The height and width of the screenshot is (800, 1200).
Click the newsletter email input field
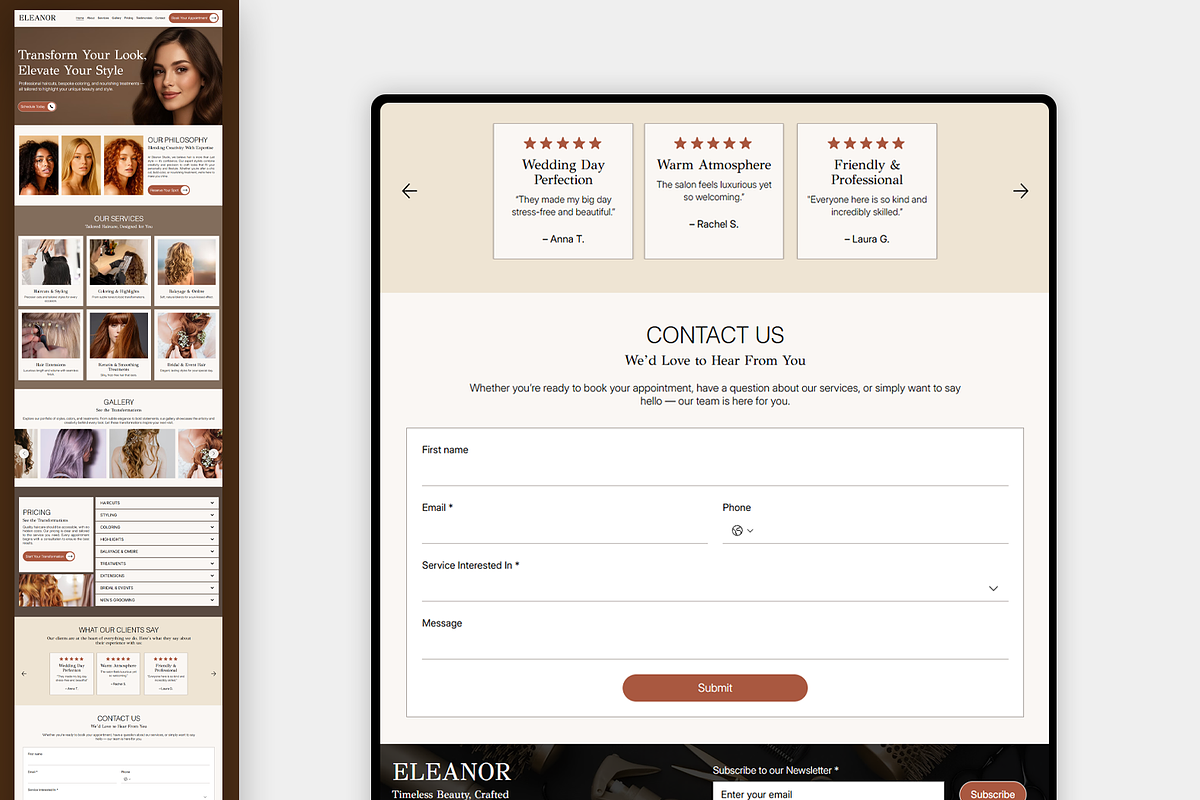828,793
